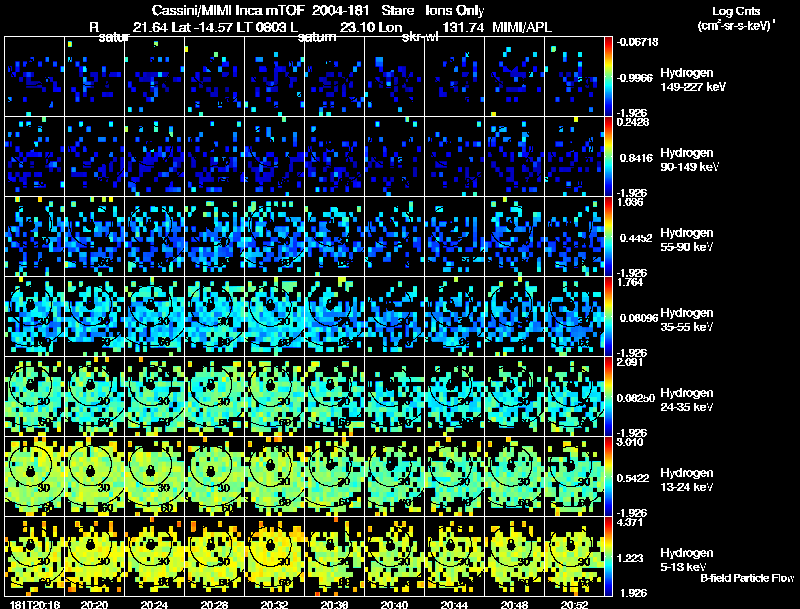The height and width of the screenshot is (609, 800).
Task: Select the 149-227 keV image panel at 20:40
Action: (394, 76)
